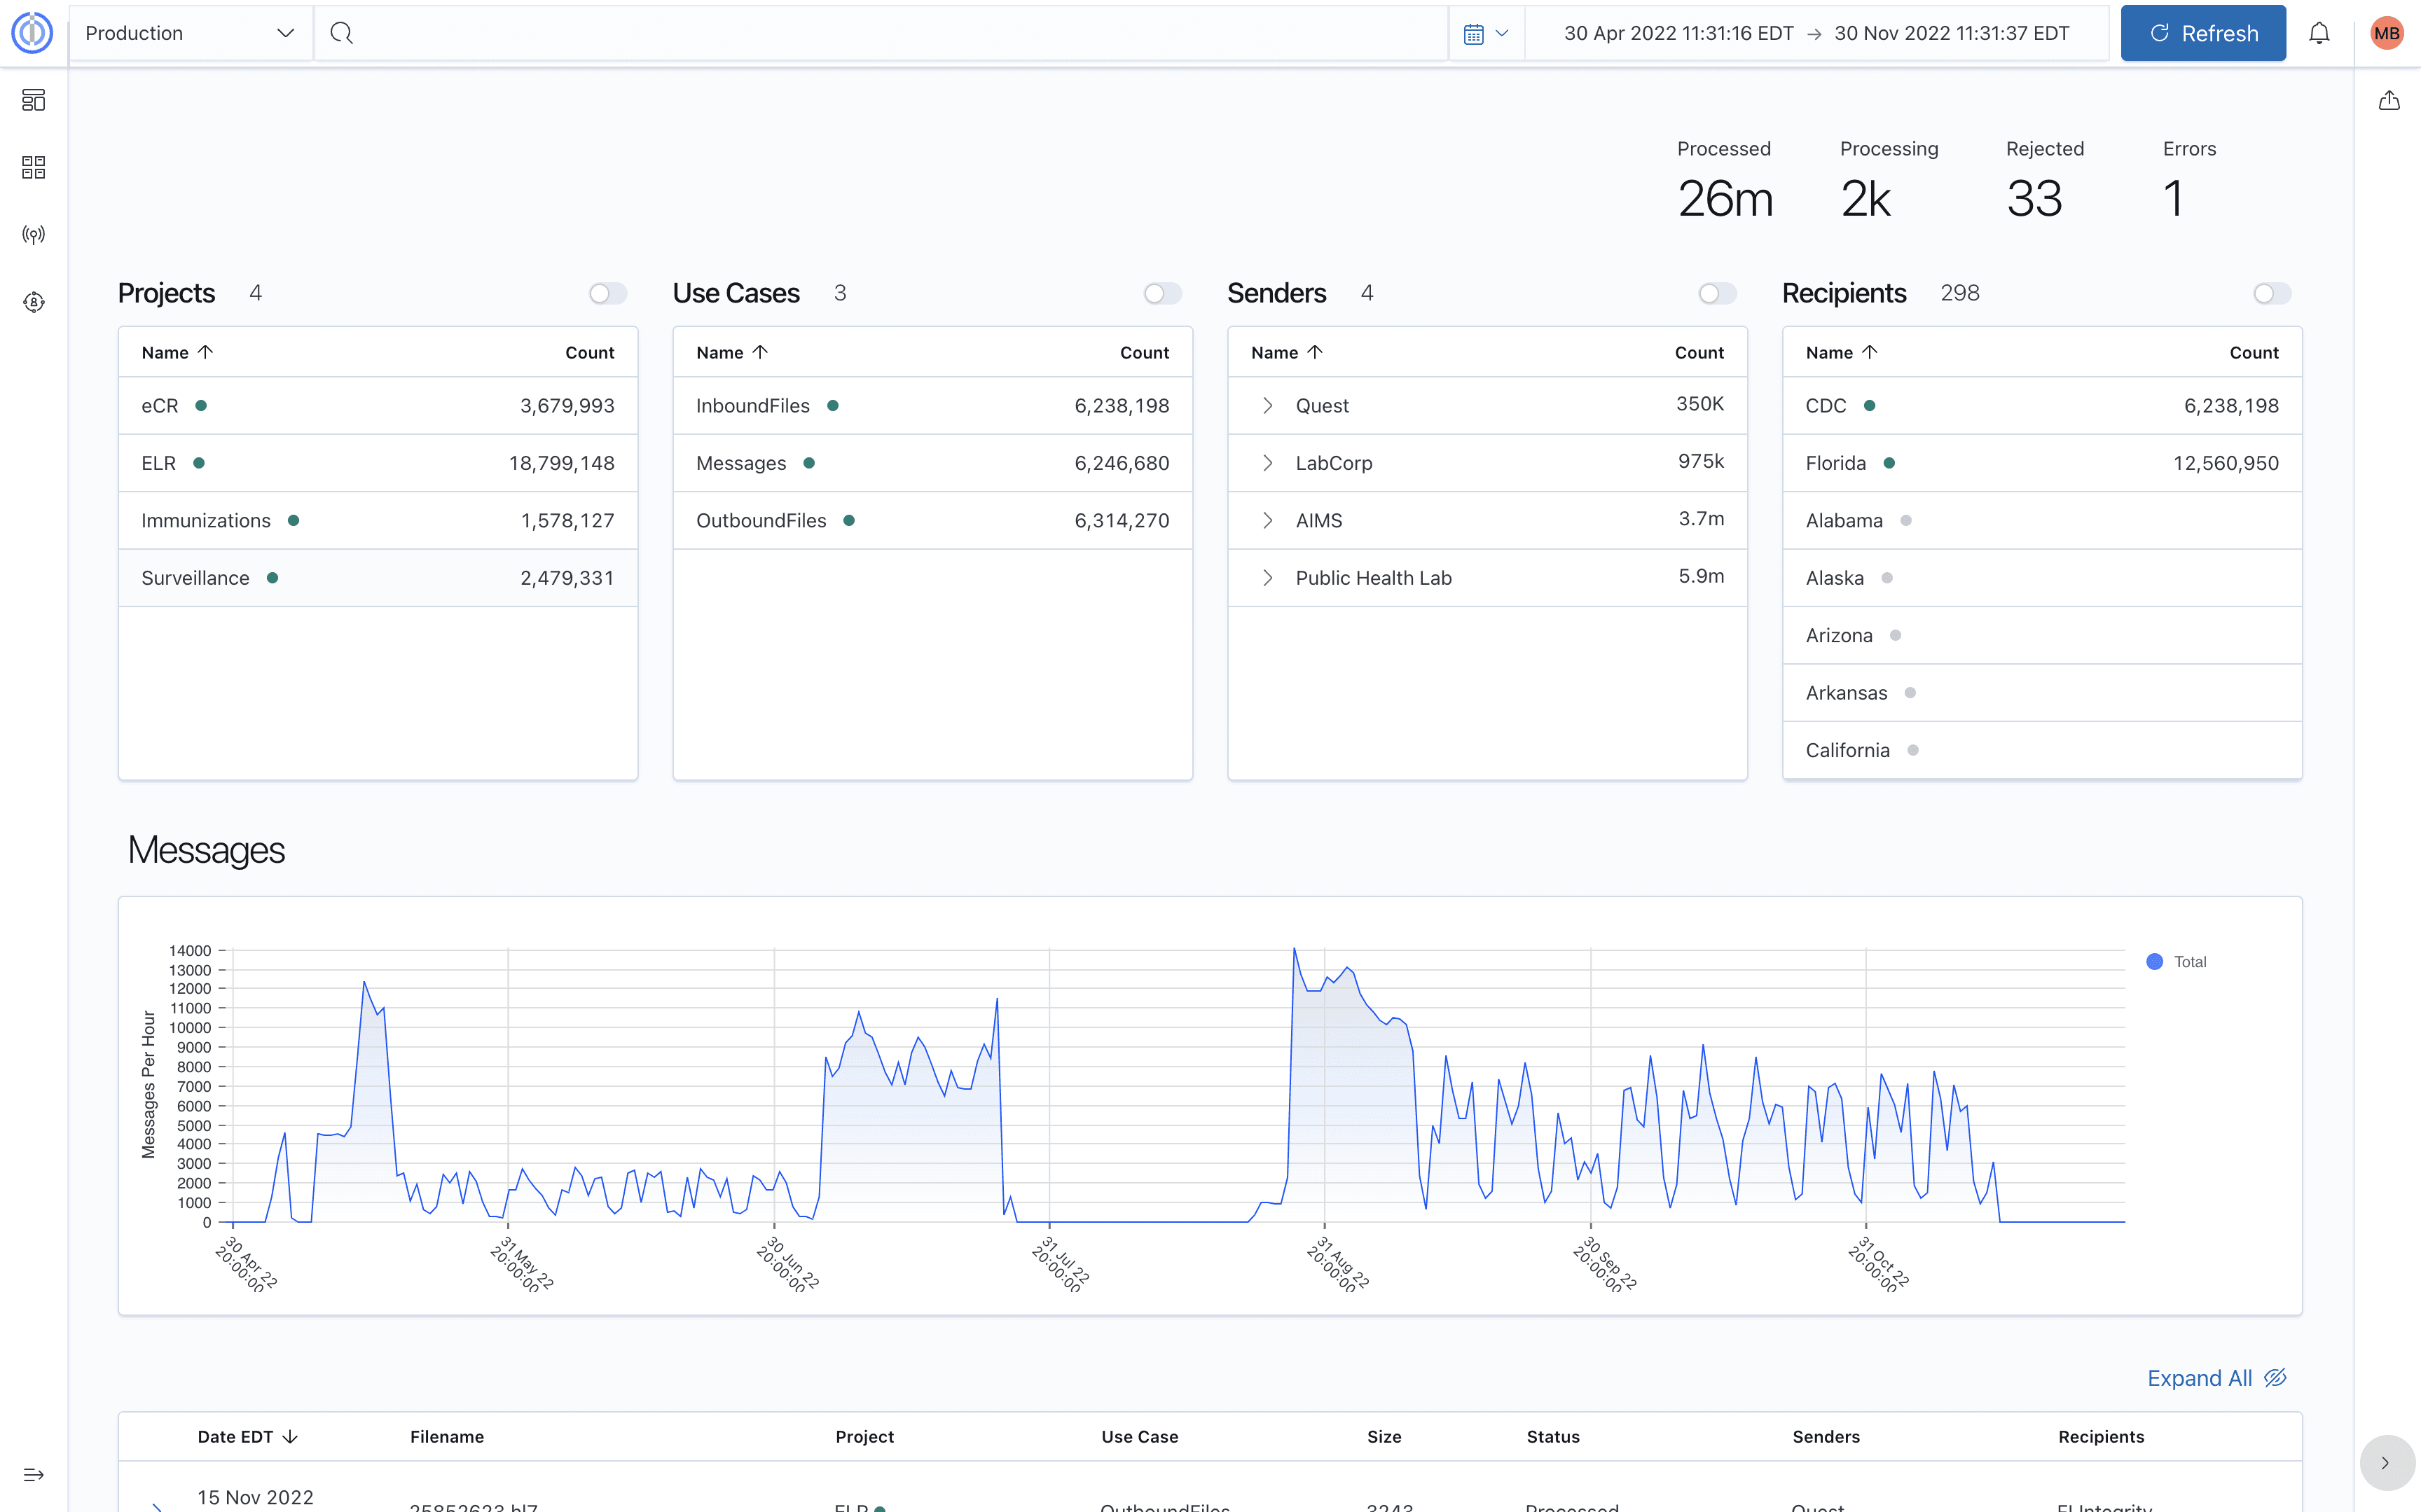
Task: Open the grid view sidebar icon
Action: (x=33, y=167)
